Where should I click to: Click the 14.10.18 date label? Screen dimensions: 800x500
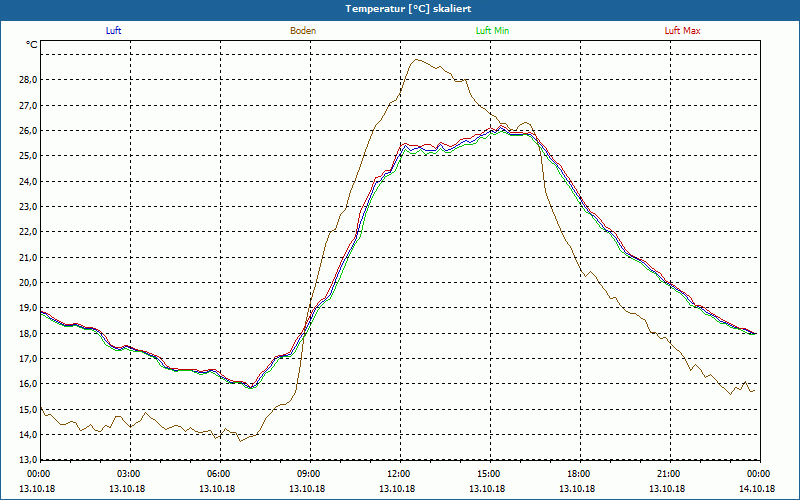click(757, 488)
